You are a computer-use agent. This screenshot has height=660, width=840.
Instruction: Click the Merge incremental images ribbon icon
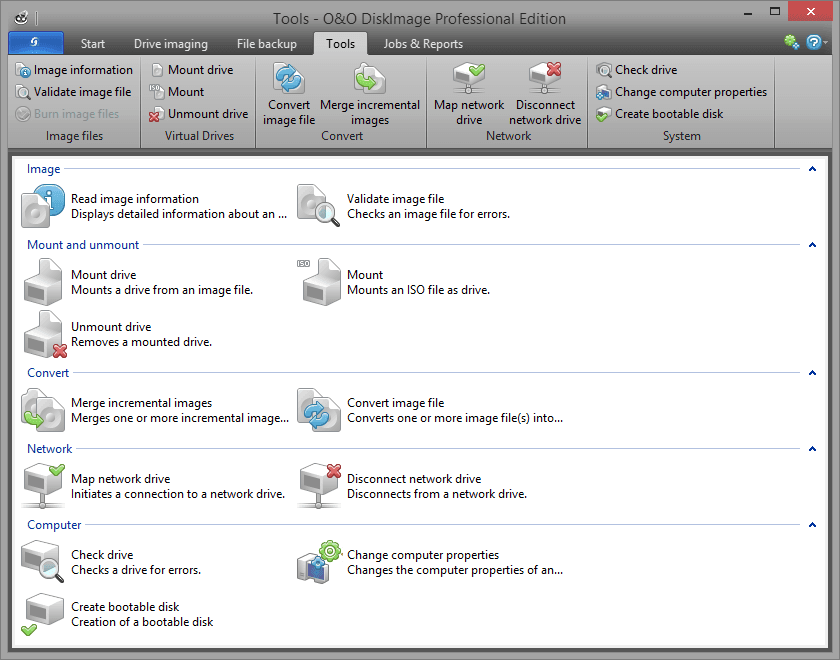[x=370, y=79]
